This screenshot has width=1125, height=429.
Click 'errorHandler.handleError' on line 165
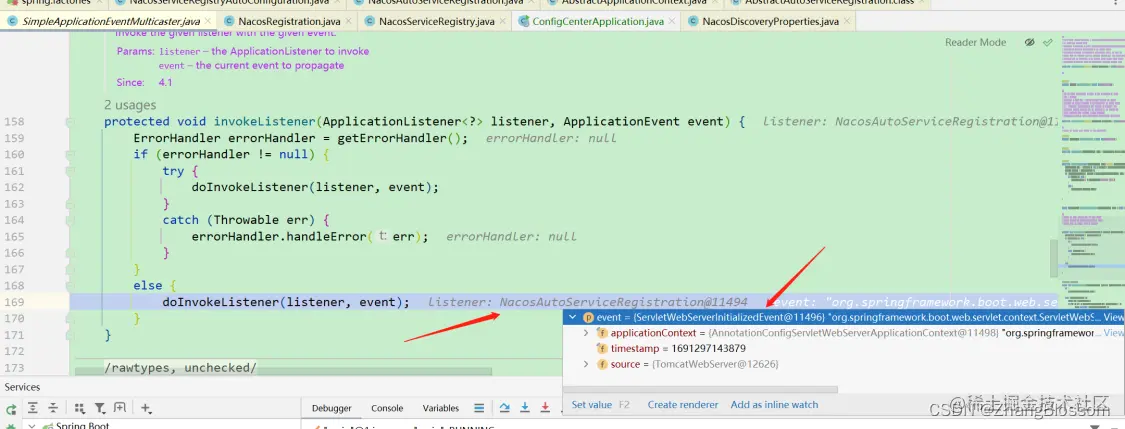click(x=279, y=236)
